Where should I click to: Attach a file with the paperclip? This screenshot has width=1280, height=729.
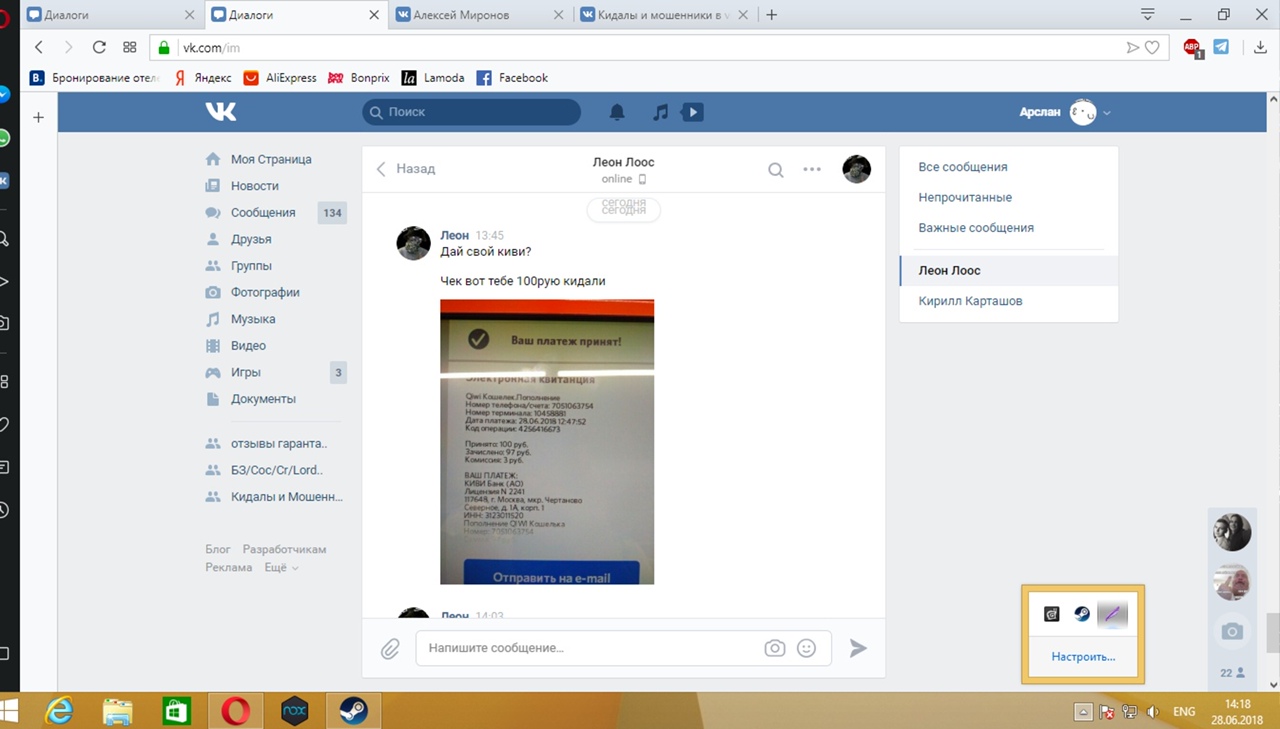[390, 649]
